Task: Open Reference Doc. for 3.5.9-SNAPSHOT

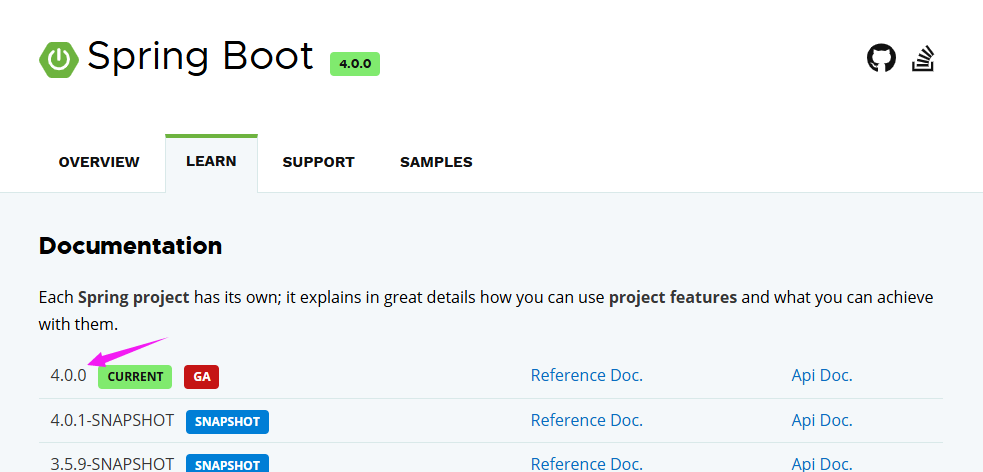Action: (587, 464)
